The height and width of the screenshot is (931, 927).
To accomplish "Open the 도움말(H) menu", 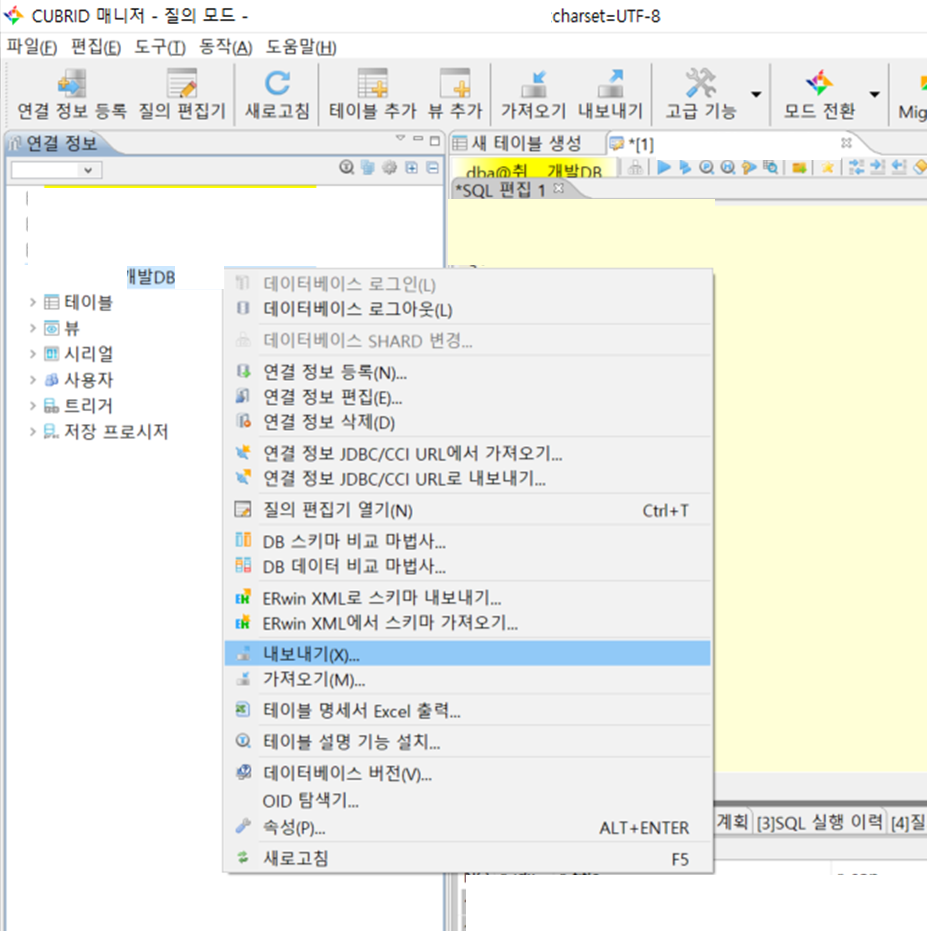I will [300, 46].
